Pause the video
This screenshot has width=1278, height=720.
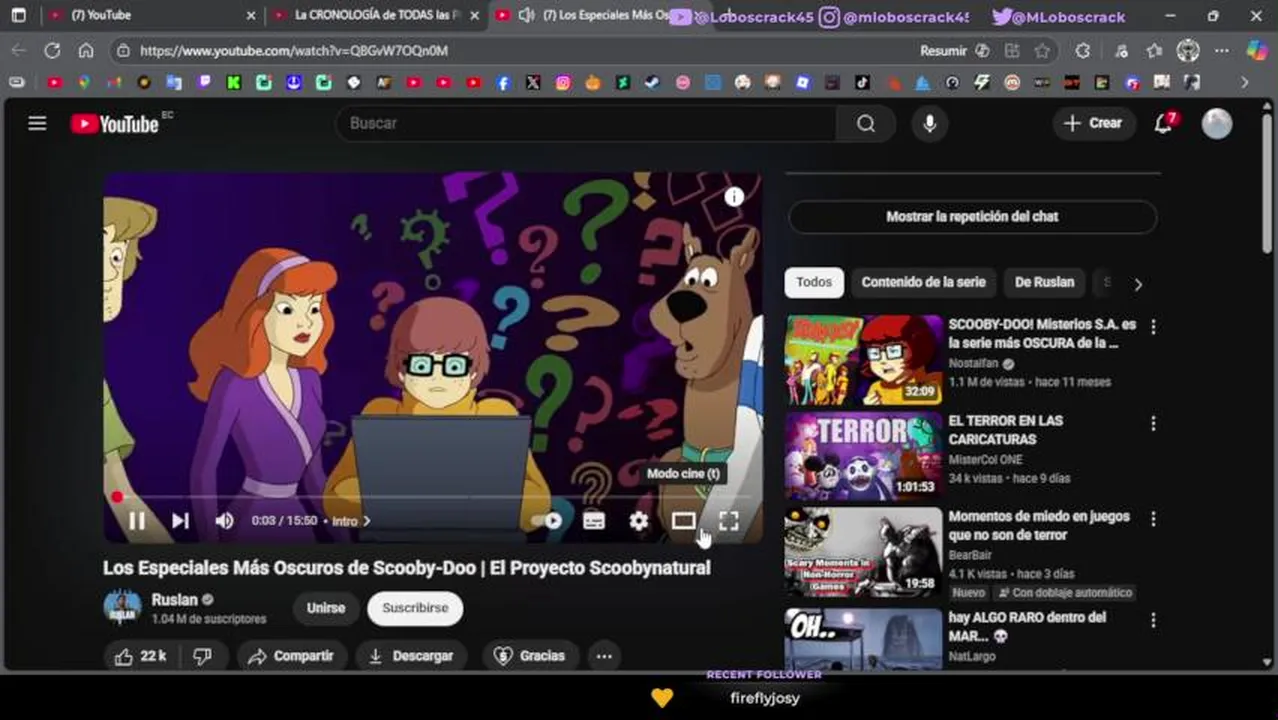pos(137,520)
